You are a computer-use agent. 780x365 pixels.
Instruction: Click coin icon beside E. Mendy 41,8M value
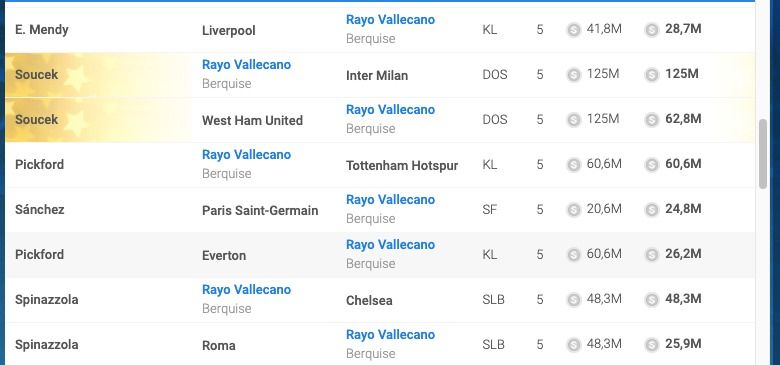tap(574, 30)
